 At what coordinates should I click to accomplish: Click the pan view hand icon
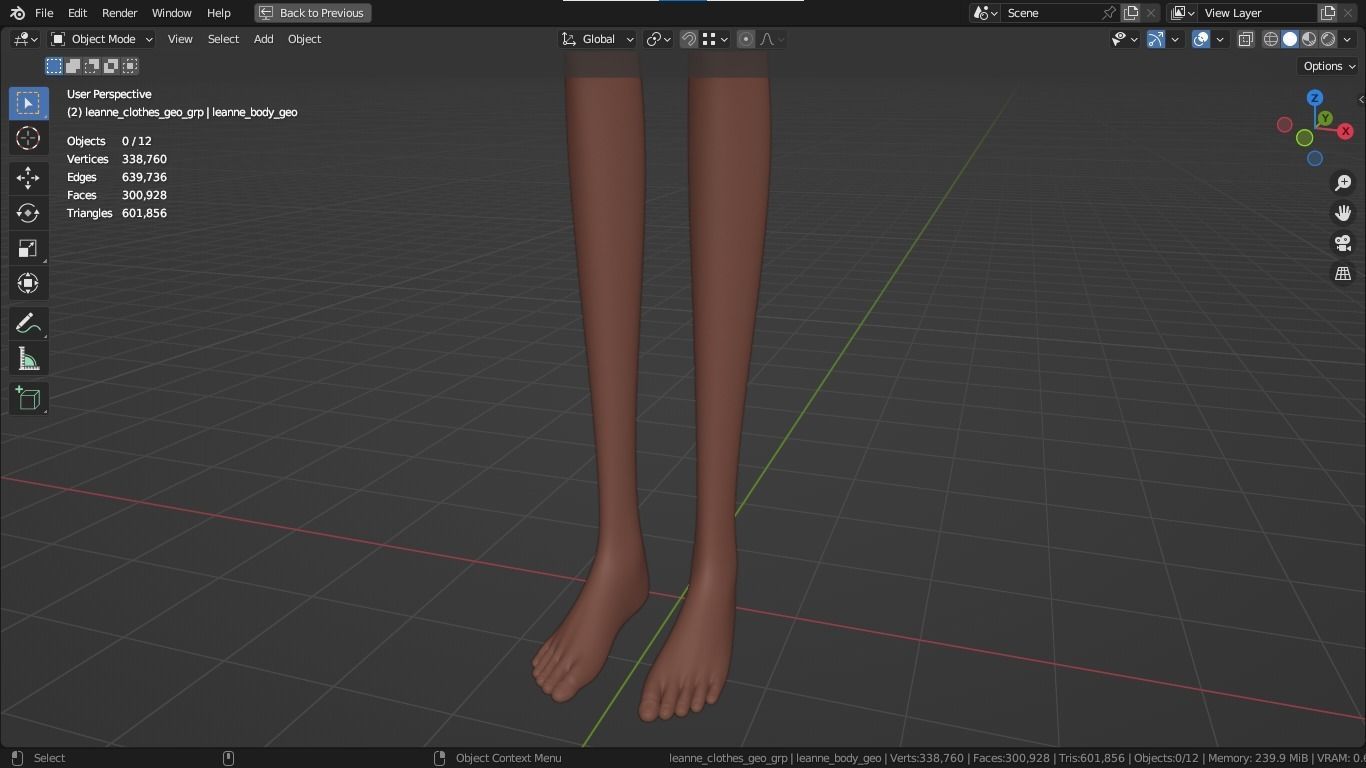[1343, 213]
